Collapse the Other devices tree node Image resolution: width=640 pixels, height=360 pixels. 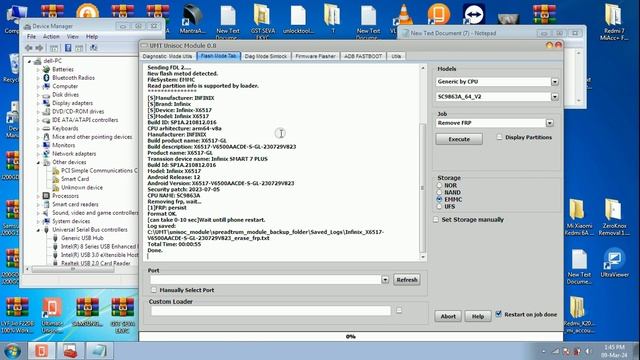click(x=38, y=162)
